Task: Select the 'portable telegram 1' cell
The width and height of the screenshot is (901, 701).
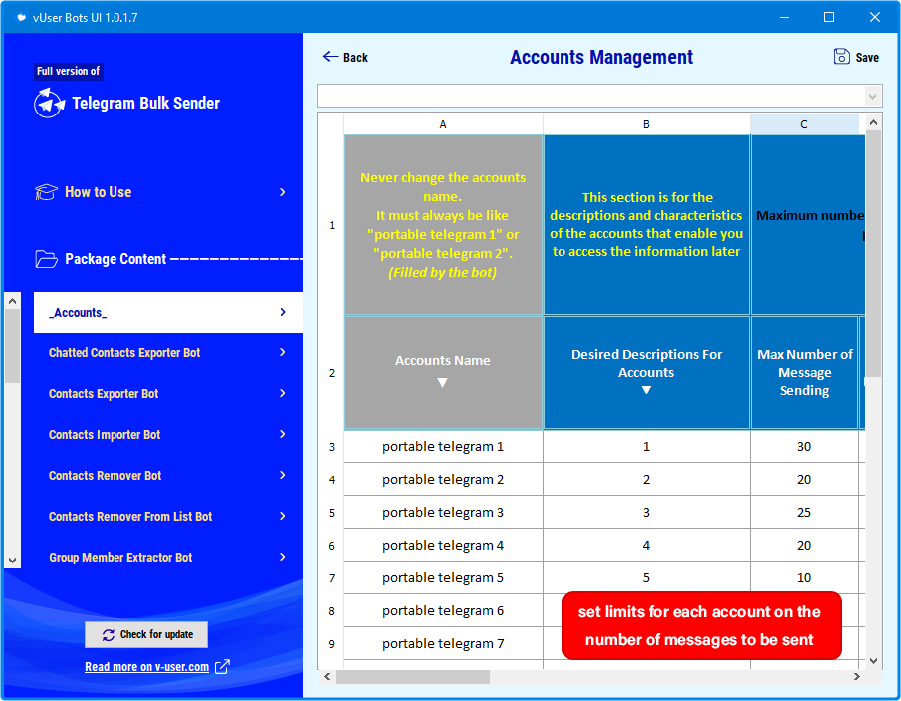Action: click(x=443, y=446)
